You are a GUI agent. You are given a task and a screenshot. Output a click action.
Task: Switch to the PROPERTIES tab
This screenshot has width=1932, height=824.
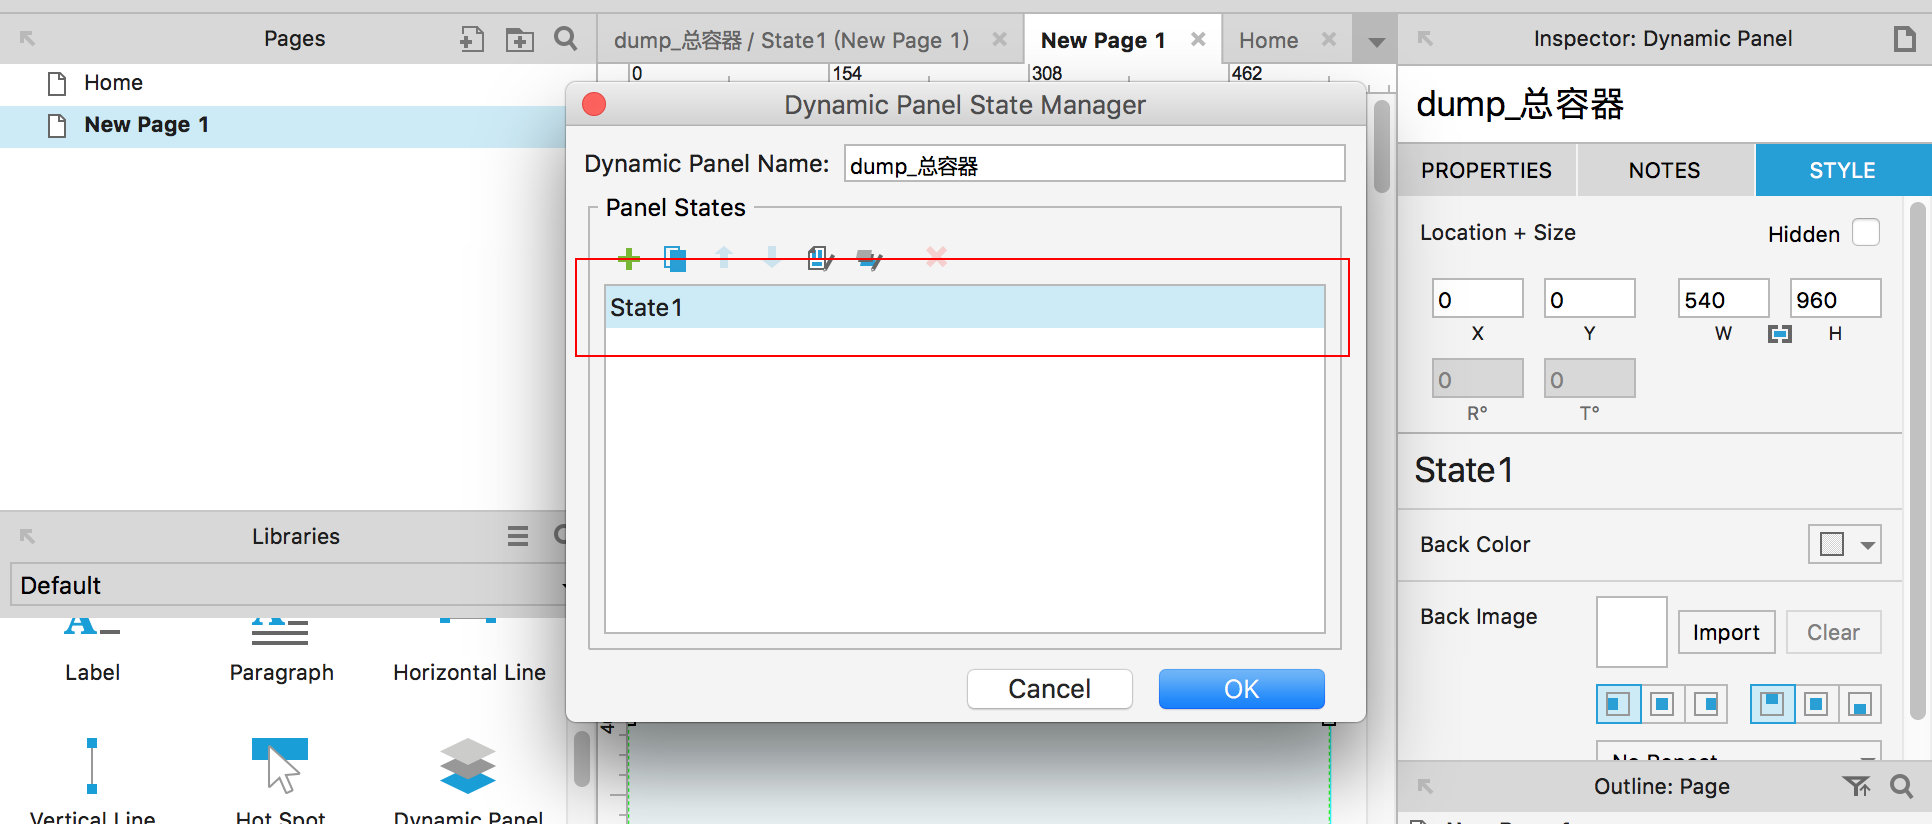(x=1486, y=170)
